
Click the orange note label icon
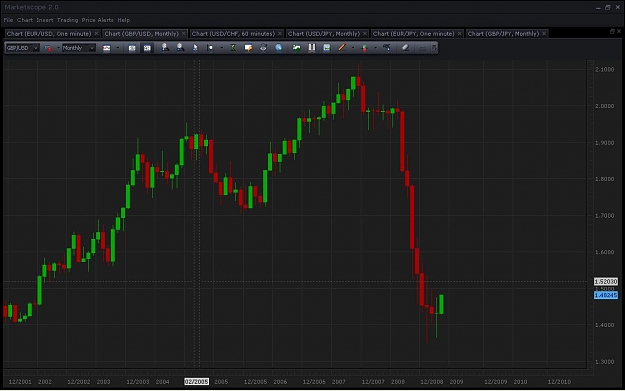coord(248,48)
